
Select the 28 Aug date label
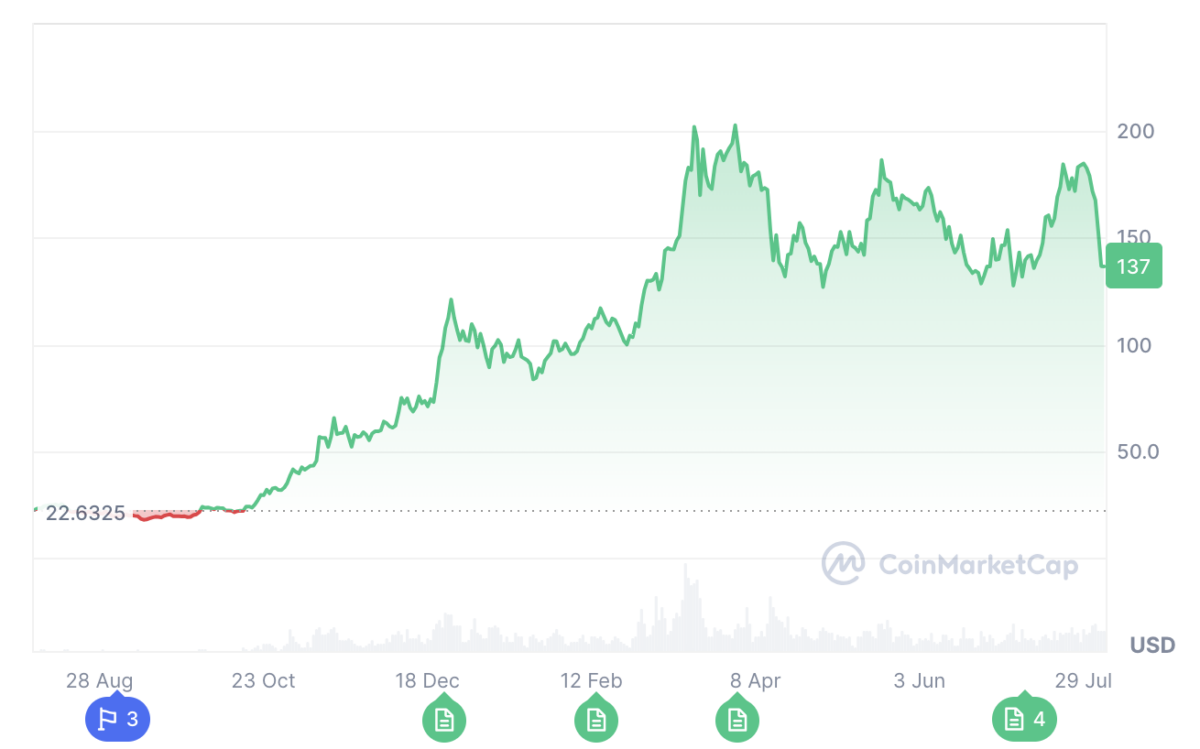pyautogui.click(x=99, y=681)
